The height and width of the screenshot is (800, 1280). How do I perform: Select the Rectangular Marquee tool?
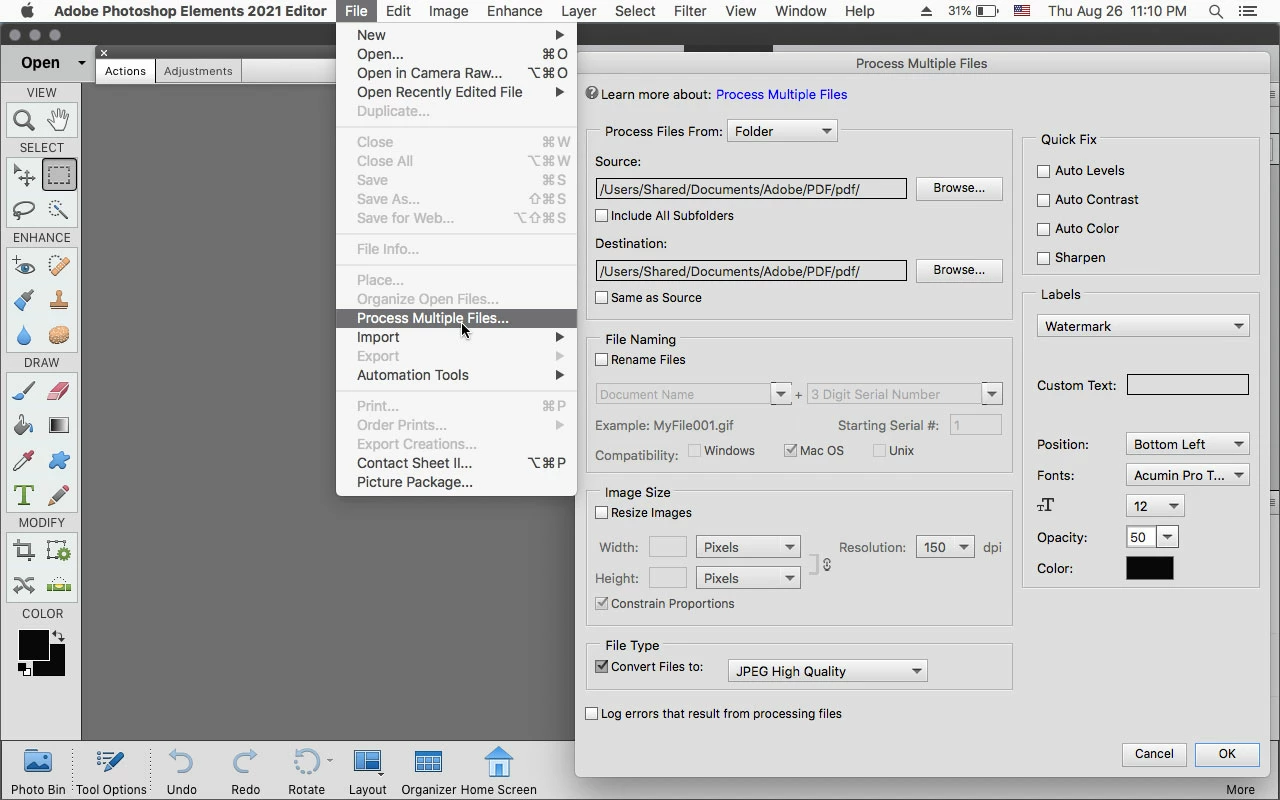(59, 175)
